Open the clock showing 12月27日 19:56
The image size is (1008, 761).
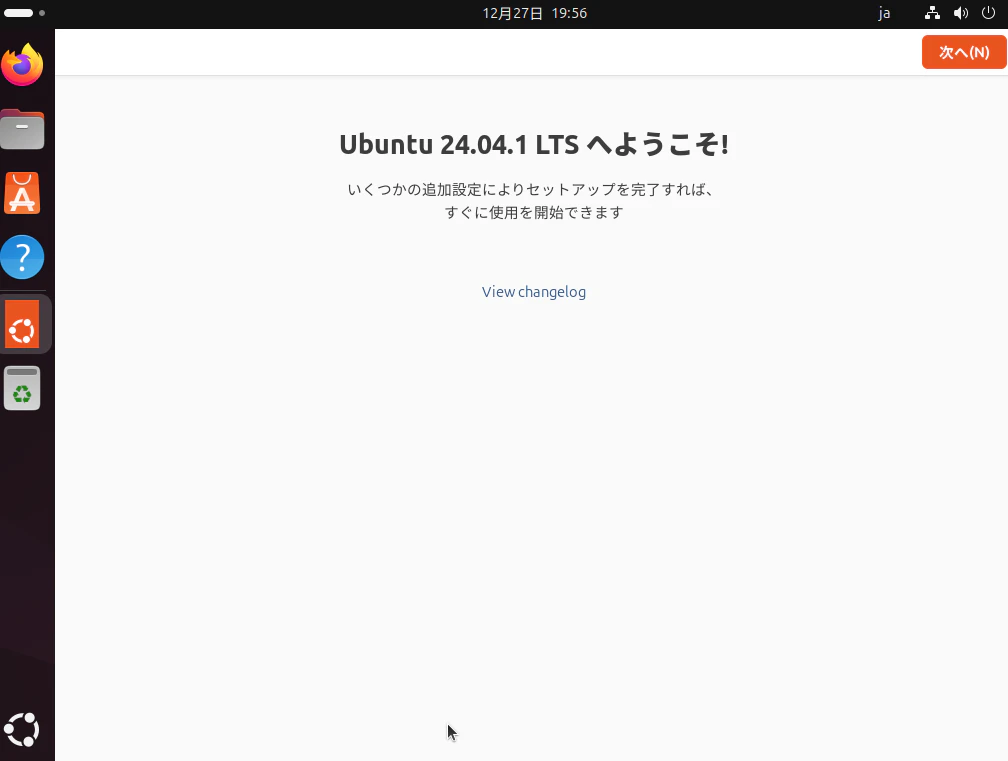tap(535, 13)
